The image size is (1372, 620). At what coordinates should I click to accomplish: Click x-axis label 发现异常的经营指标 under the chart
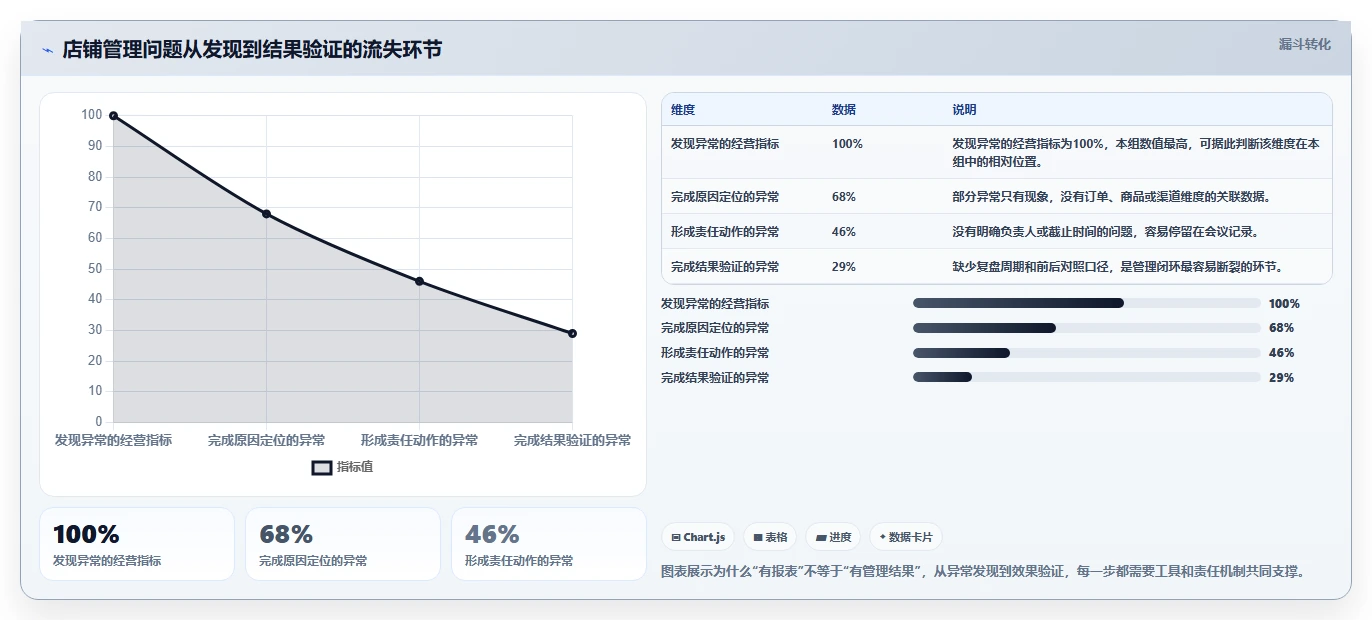pos(113,440)
